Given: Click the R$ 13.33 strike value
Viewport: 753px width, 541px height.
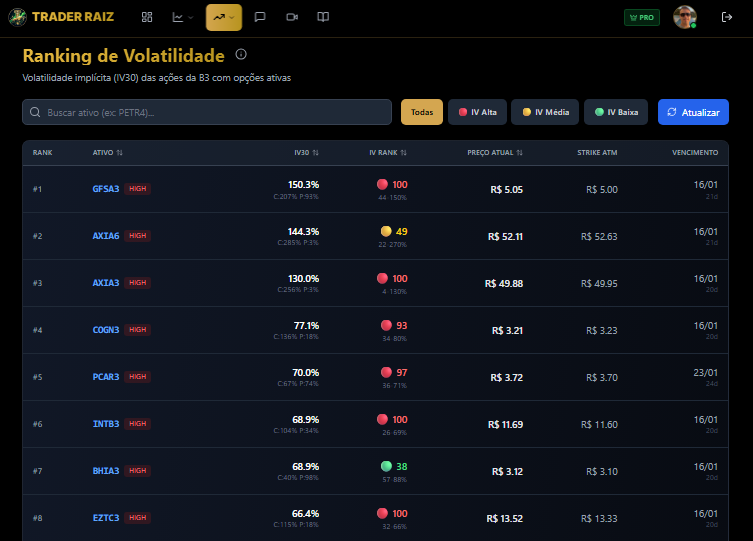Looking at the screenshot, I should (599, 519).
